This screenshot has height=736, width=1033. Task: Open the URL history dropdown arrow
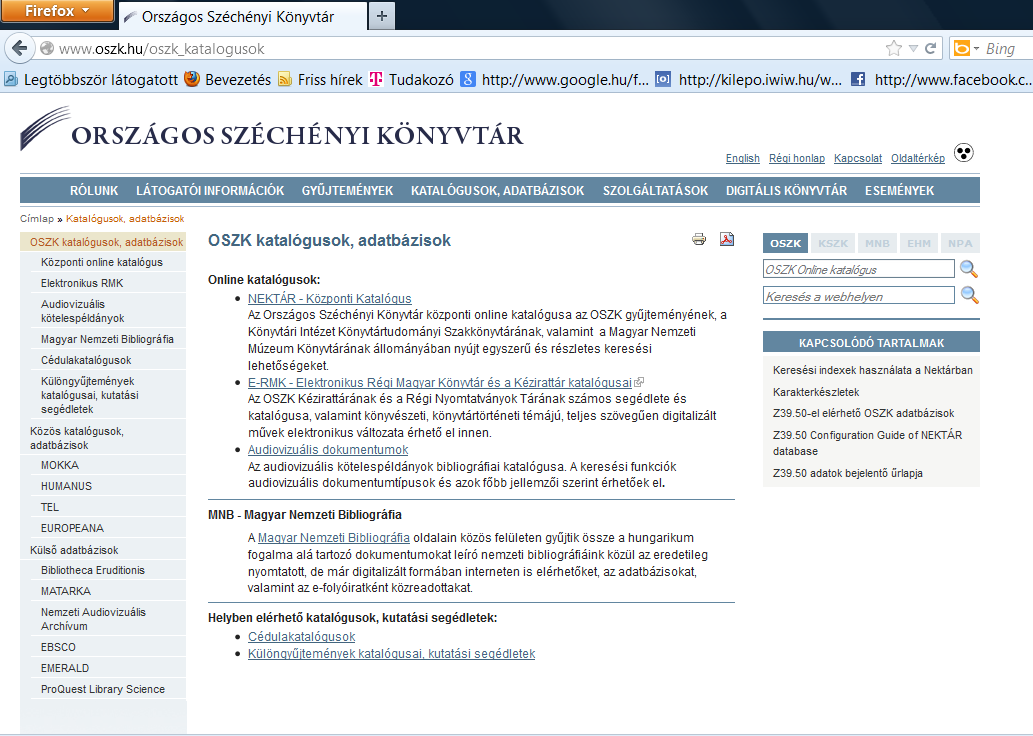(913, 48)
